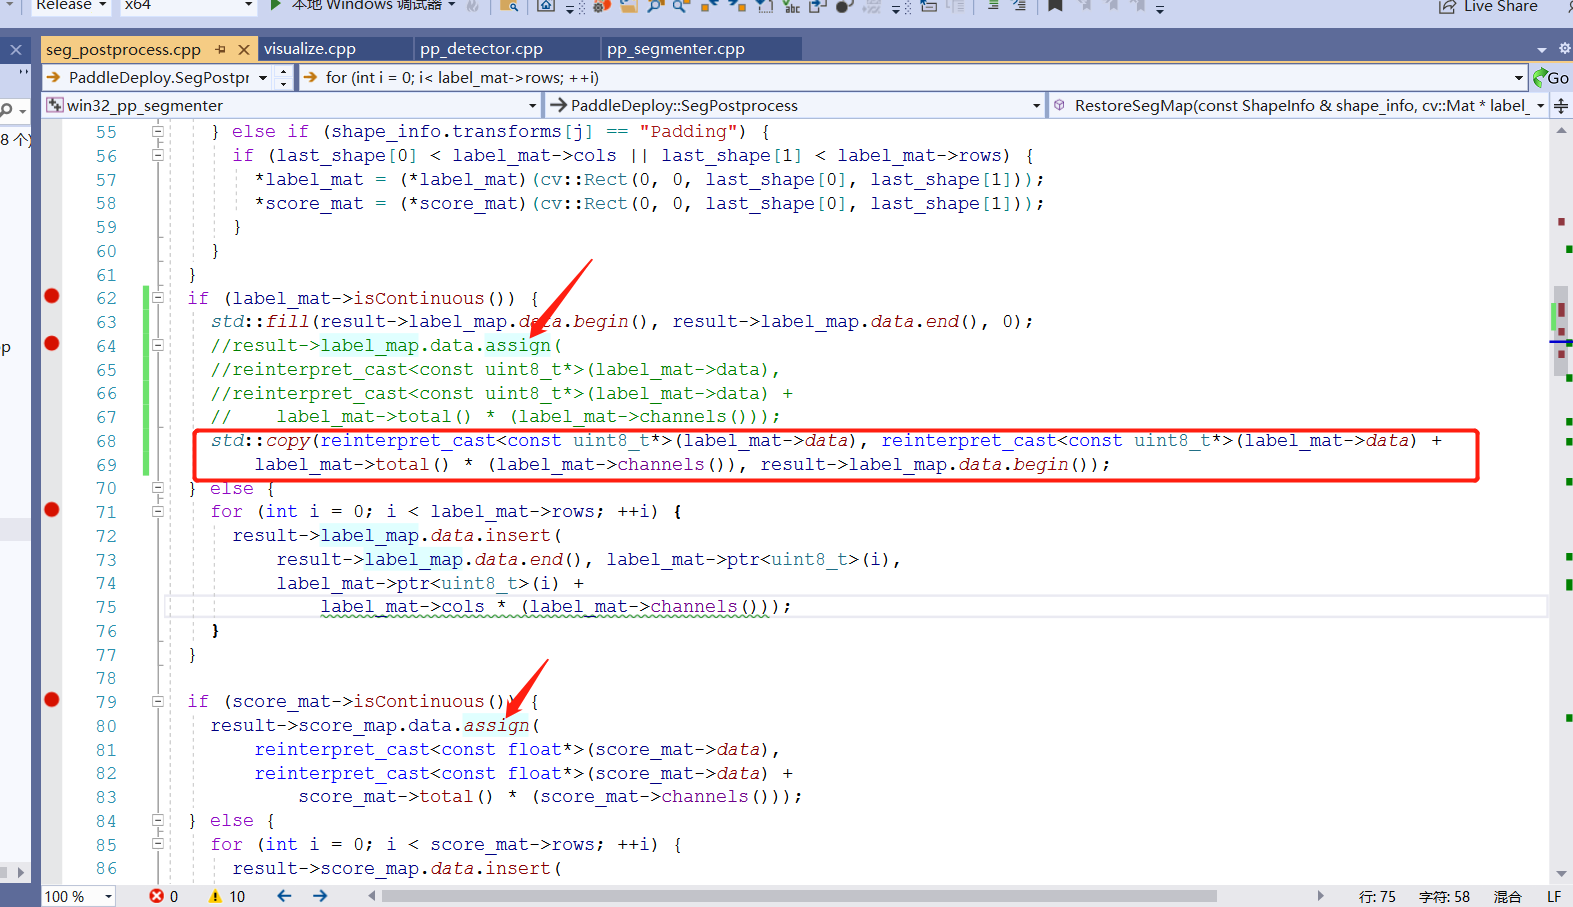Click the horizontal scrollbar thumb
This screenshot has height=907, width=1573.
pyautogui.click(x=799, y=896)
